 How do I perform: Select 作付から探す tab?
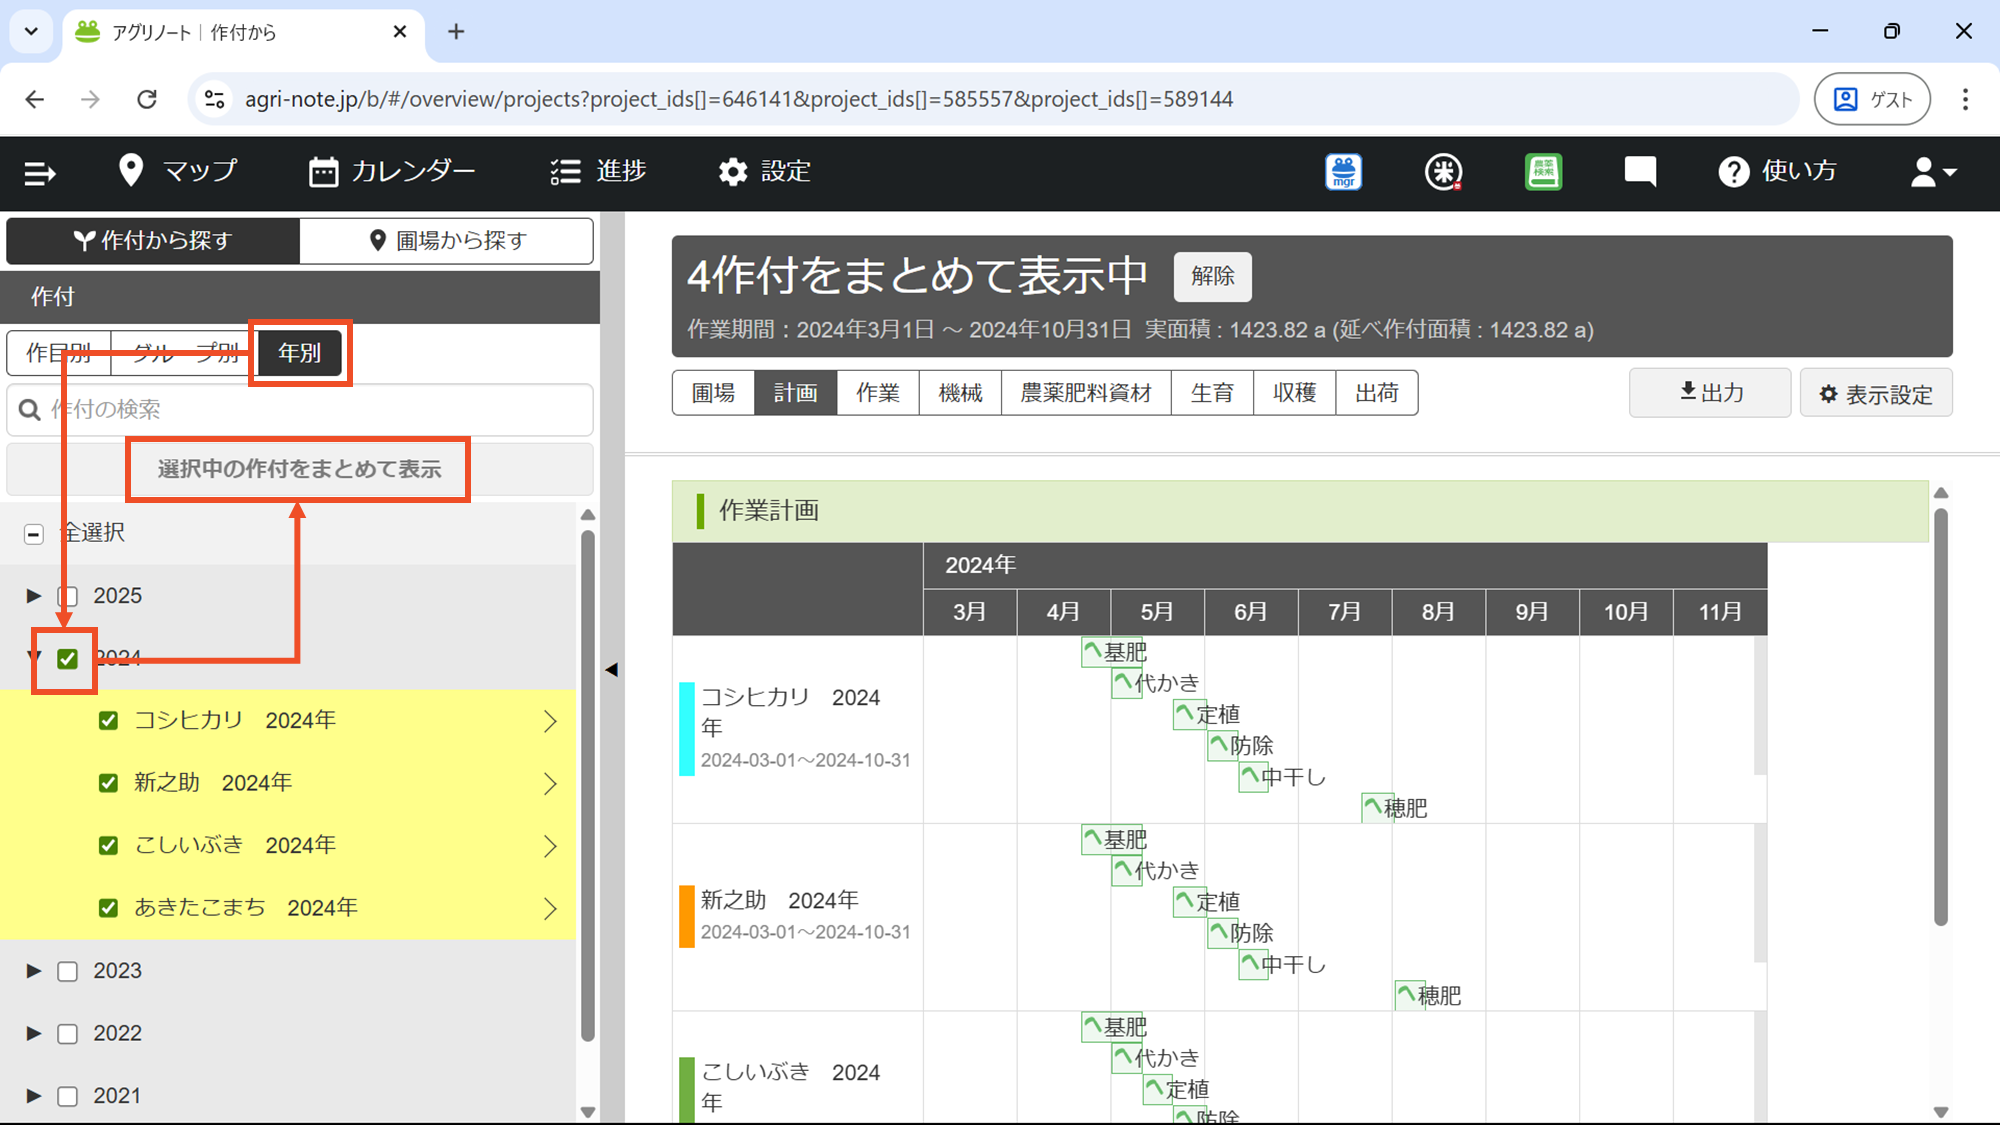[x=153, y=241]
